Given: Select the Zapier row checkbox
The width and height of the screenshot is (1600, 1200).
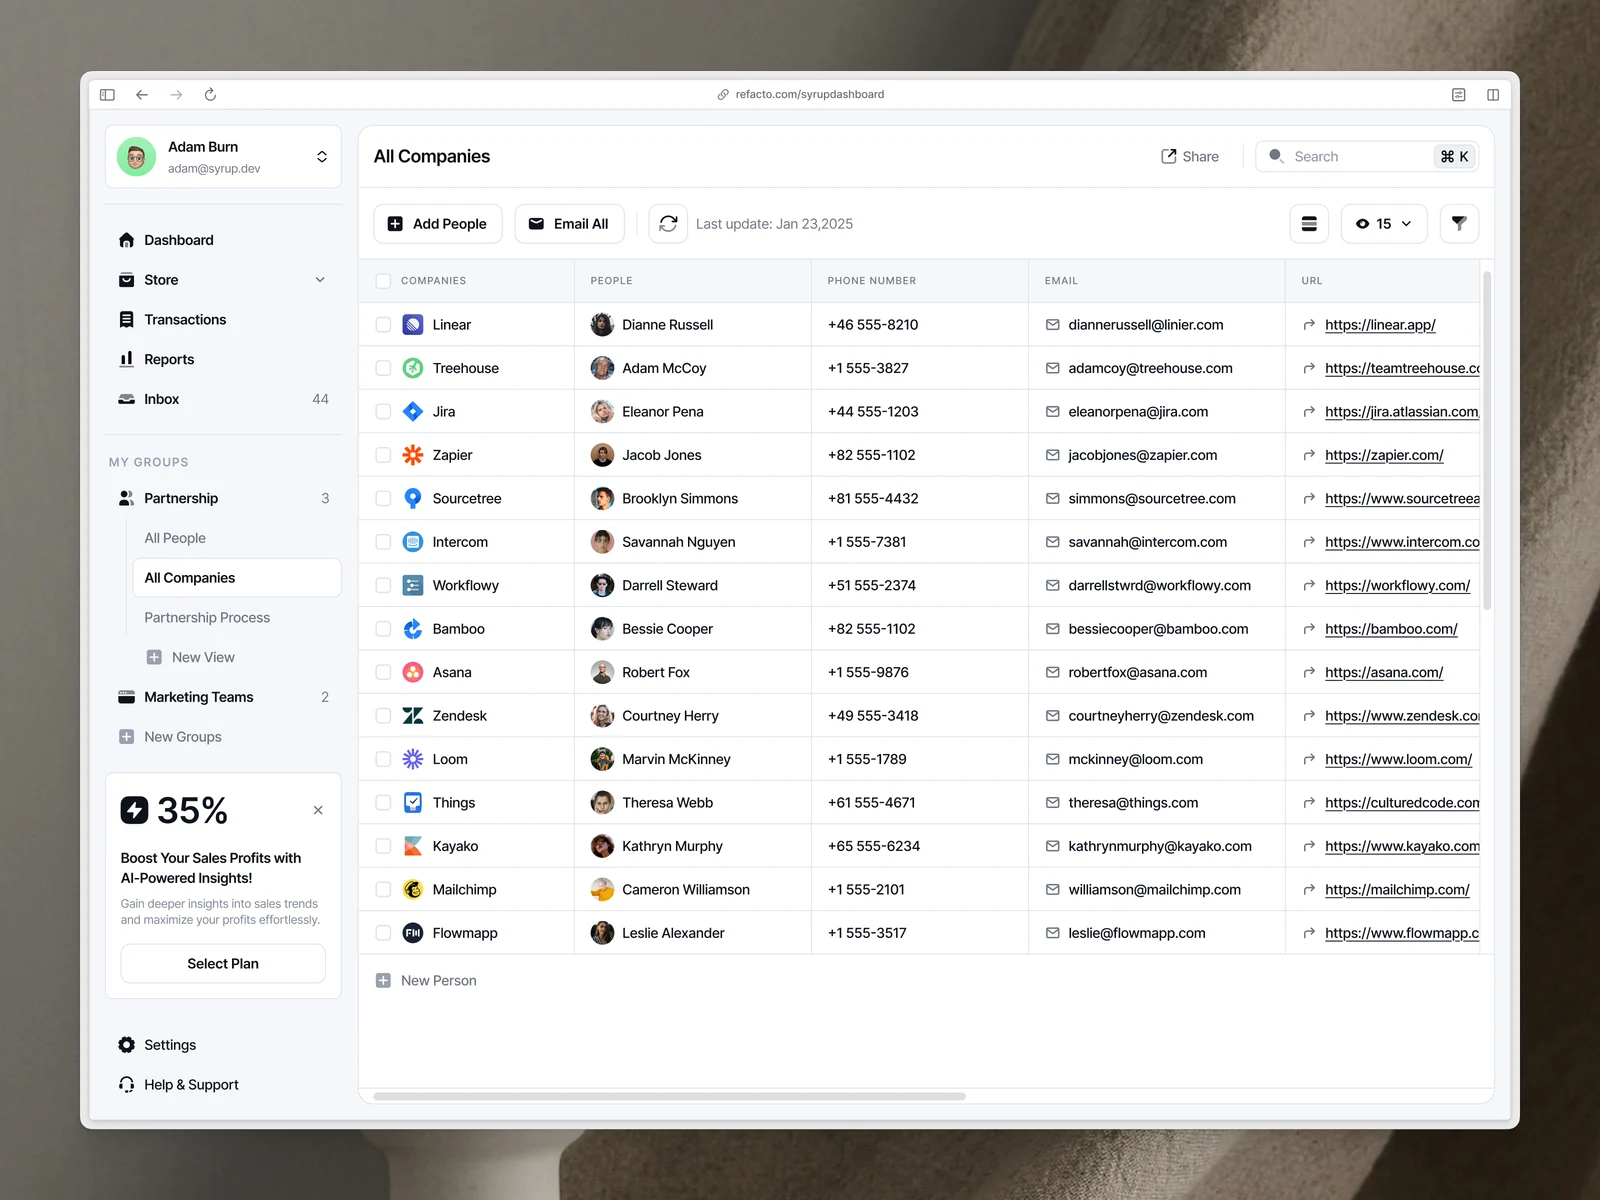Looking at the screenshot, I should [x=383, y=455].
